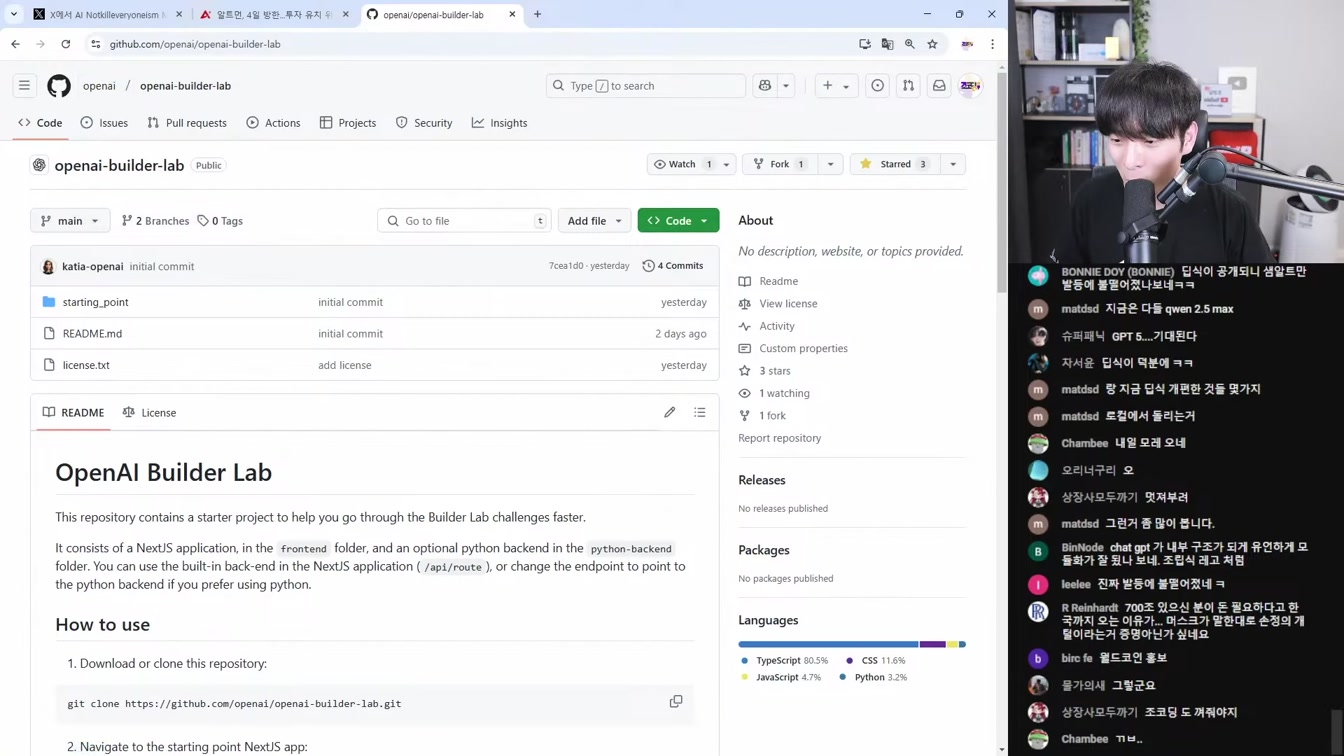Focus the Type / to search field

pos(646,86)
